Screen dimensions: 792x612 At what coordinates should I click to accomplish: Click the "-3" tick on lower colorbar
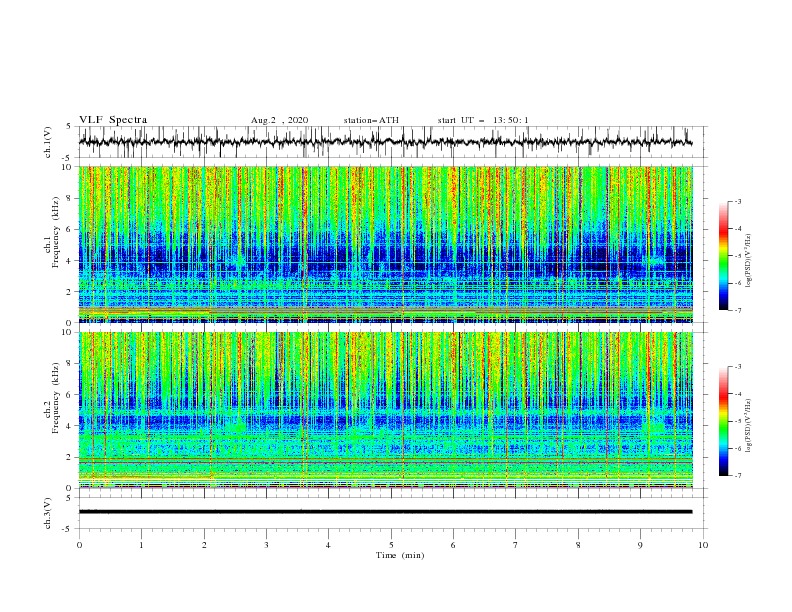click(x=737, y=367)
